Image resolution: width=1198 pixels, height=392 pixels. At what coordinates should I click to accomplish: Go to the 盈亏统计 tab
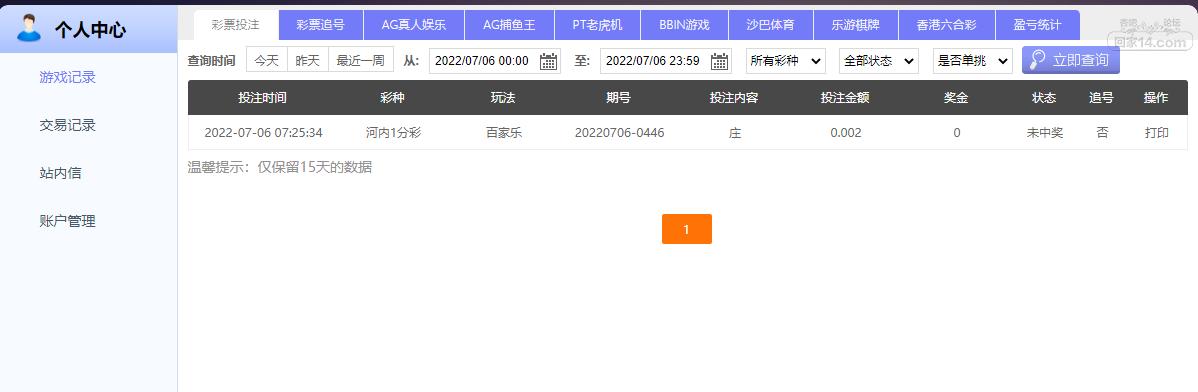pos(1038,24)
